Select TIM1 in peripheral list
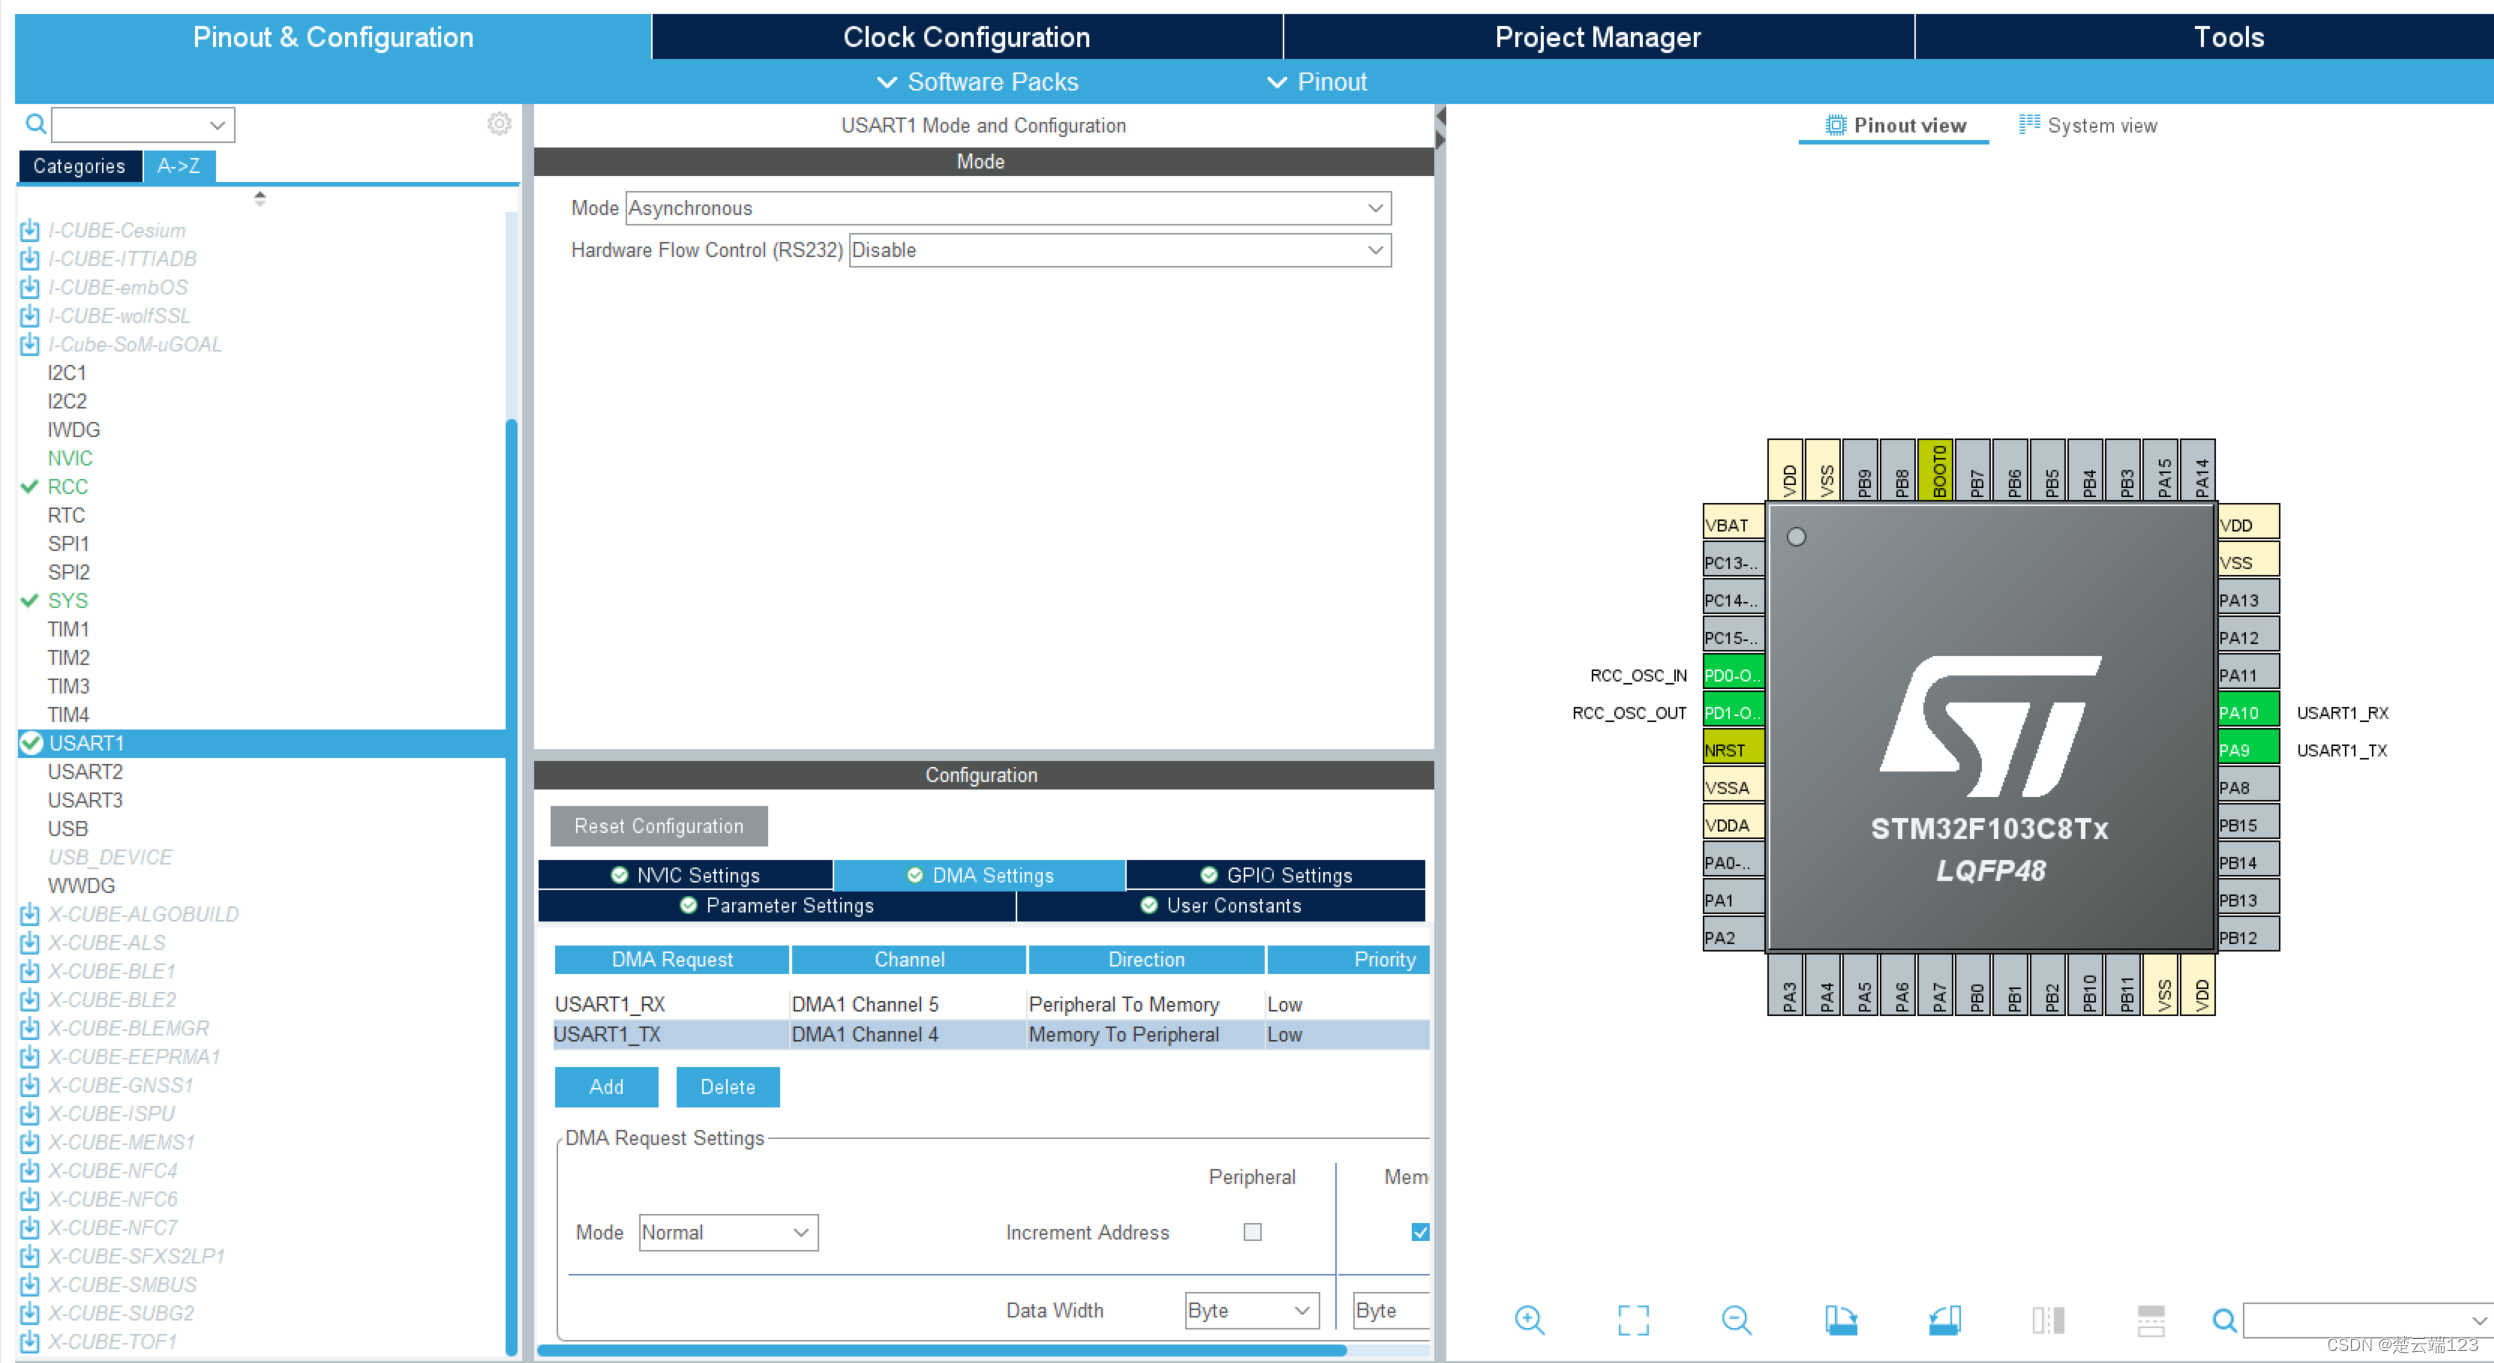Image resolution: width=2494 pixels, height=1363 pixels. [68, 629]
